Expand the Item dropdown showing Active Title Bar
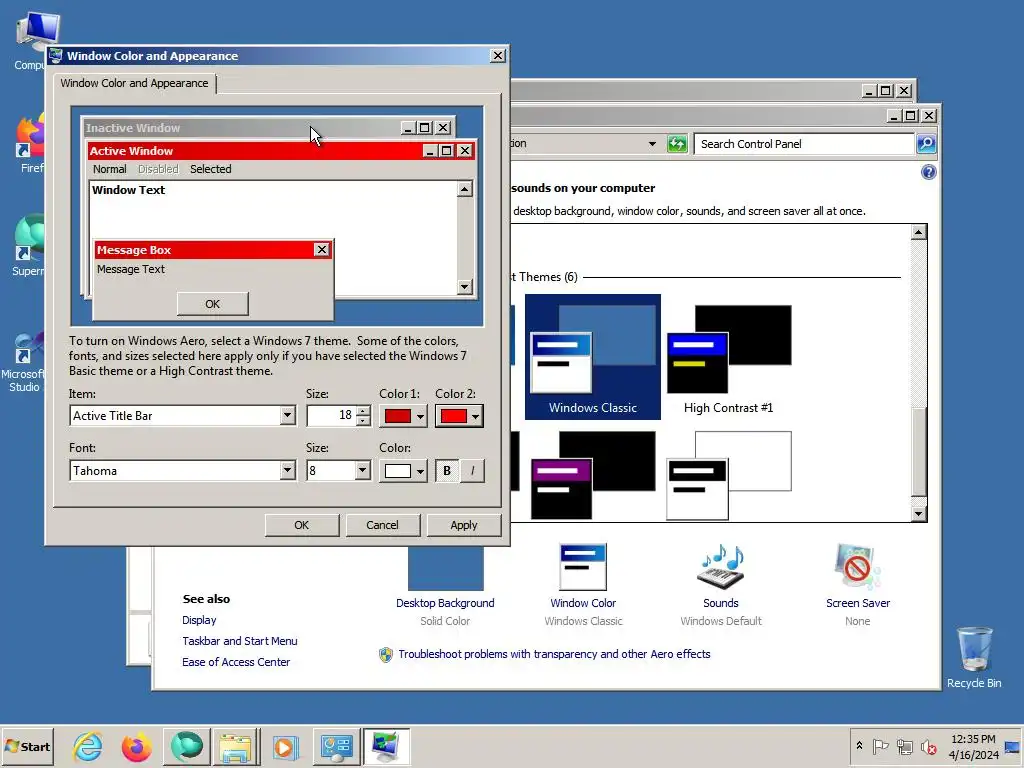Screen dimensions: 1024x768 287,415
